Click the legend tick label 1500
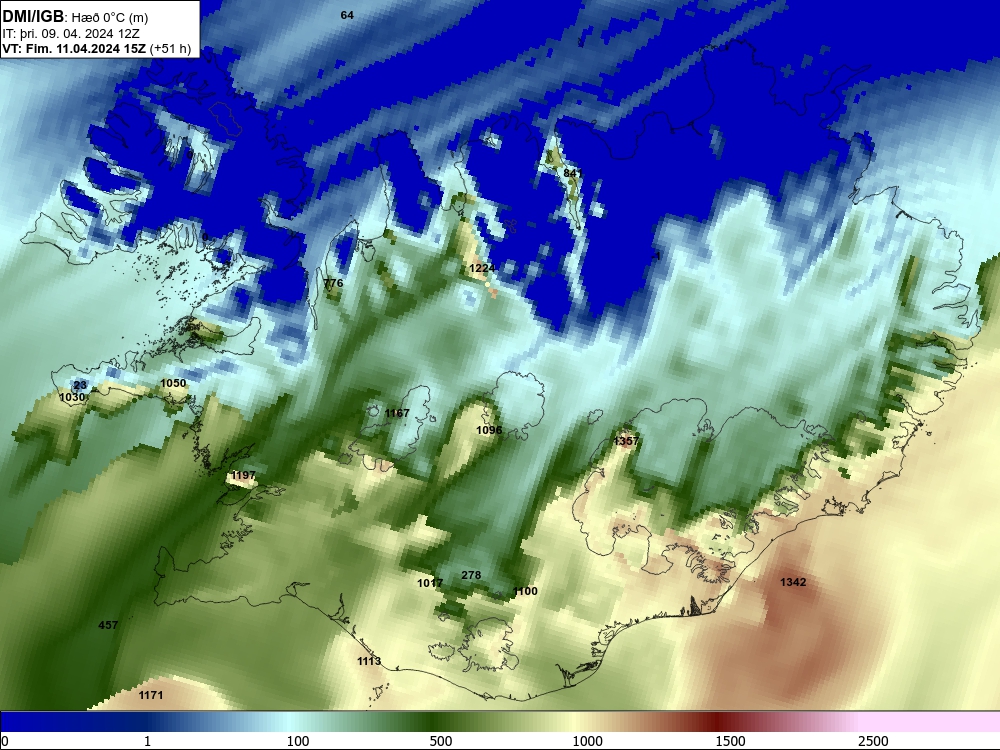Viewport: 1000px width, 750px height. point(730,741)
